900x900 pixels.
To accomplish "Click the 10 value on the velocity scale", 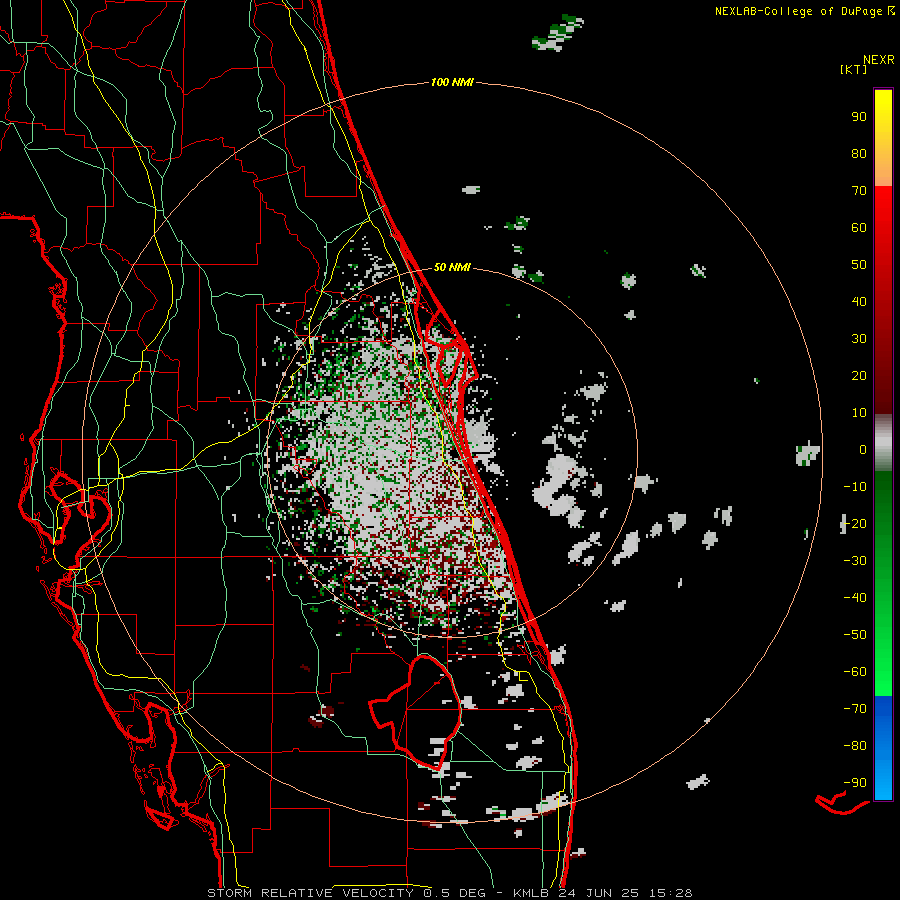I will [859, 413].
